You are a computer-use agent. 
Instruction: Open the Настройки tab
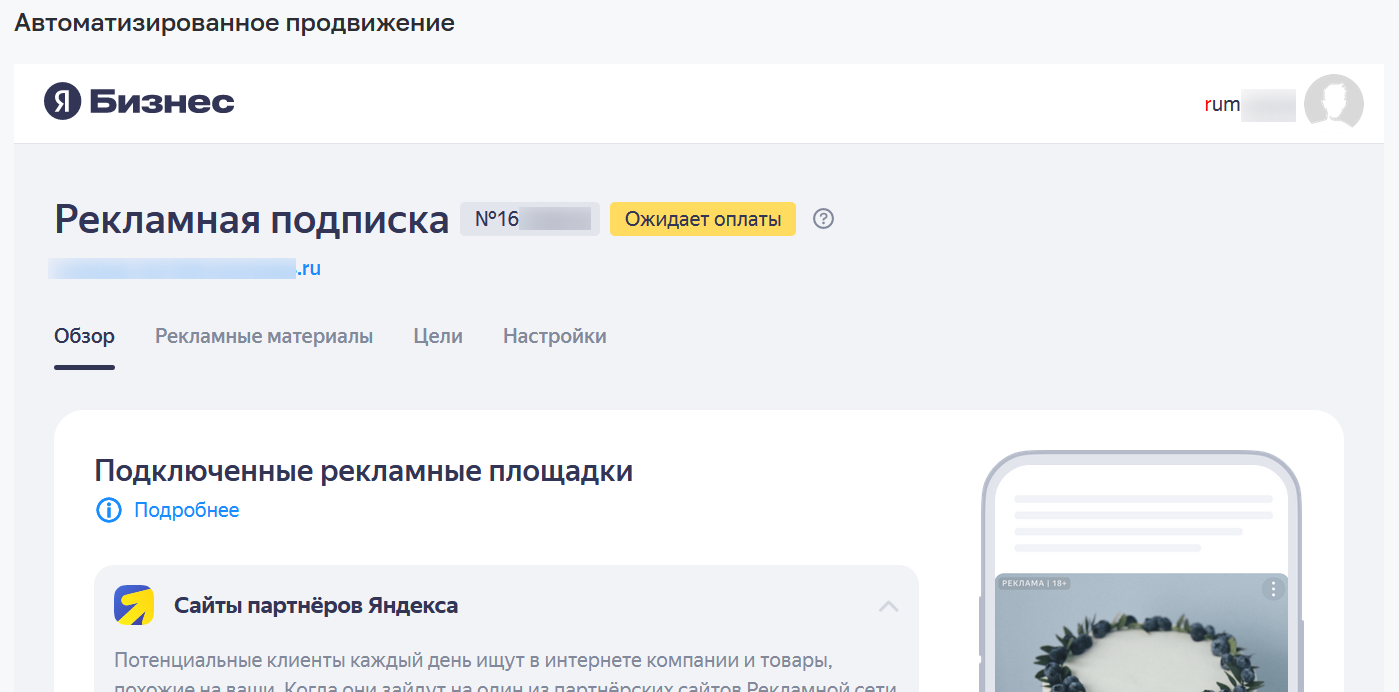[555, 336]
